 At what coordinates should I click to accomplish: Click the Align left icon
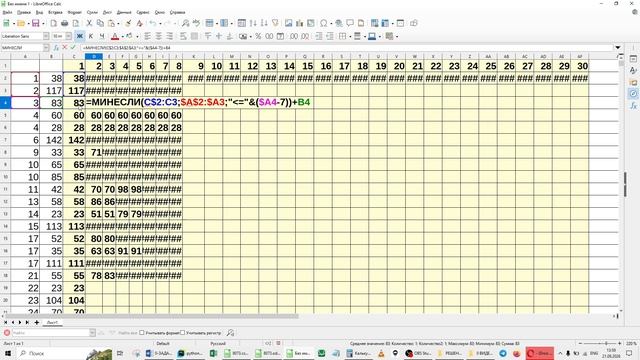pos(148,36)
